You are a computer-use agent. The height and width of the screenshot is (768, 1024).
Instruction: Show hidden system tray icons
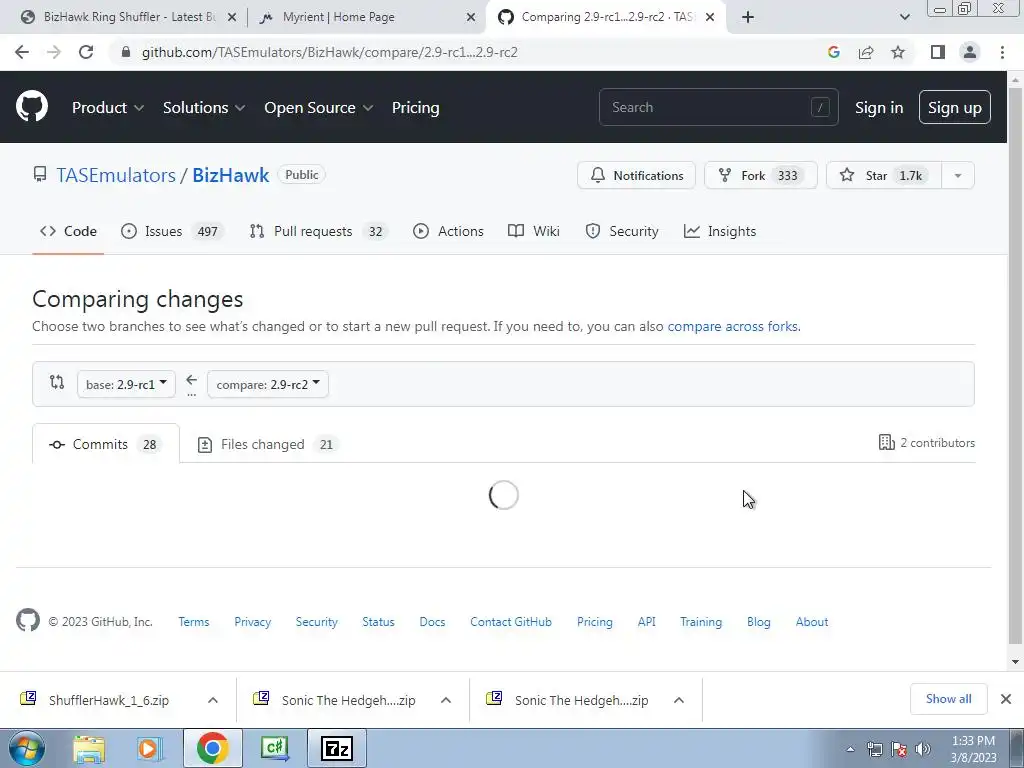tap(850, 749)
